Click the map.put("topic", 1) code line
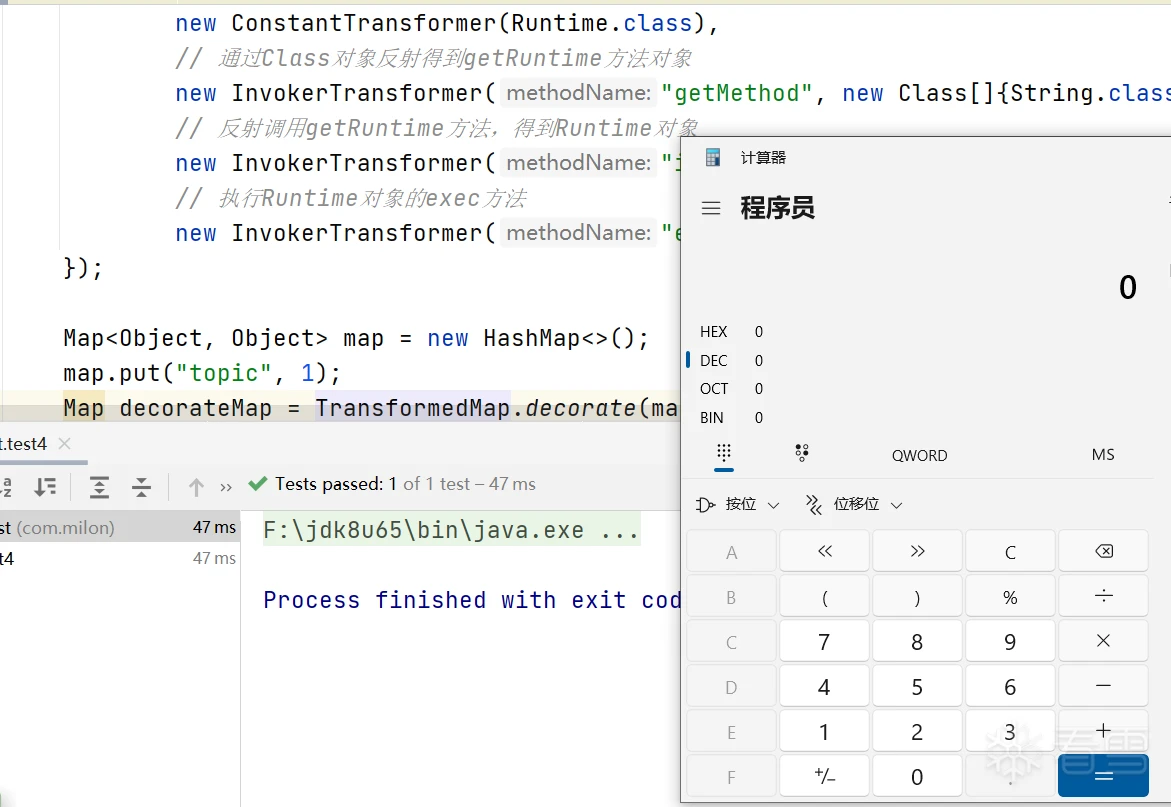The image size is (1171, 807). [202, 373]
